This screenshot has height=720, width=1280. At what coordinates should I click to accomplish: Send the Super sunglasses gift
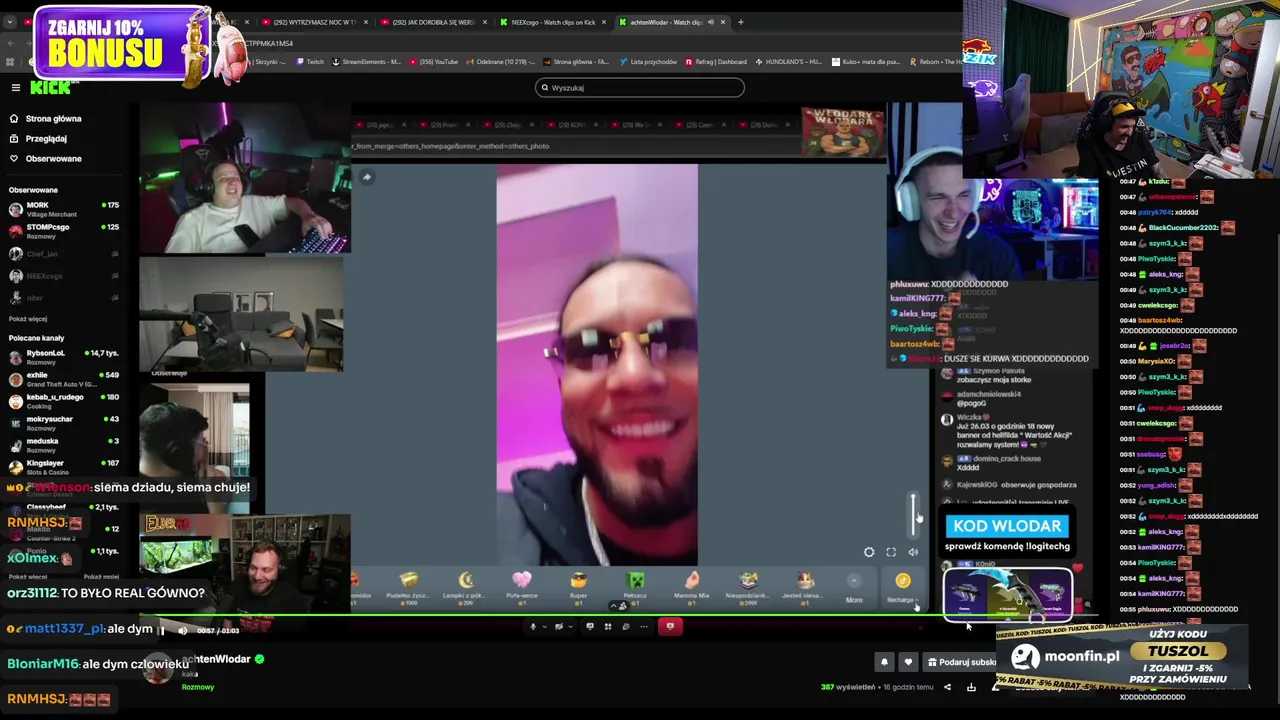pyautogui.click(x=579, y=586)
